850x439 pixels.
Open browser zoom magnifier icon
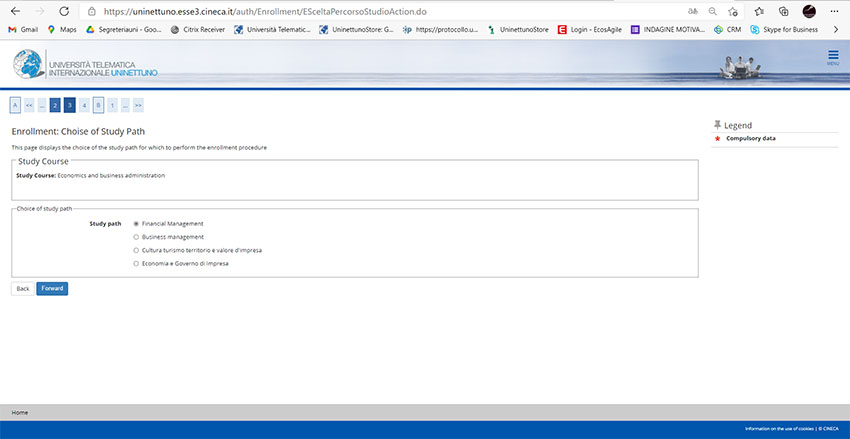(712, 11)
